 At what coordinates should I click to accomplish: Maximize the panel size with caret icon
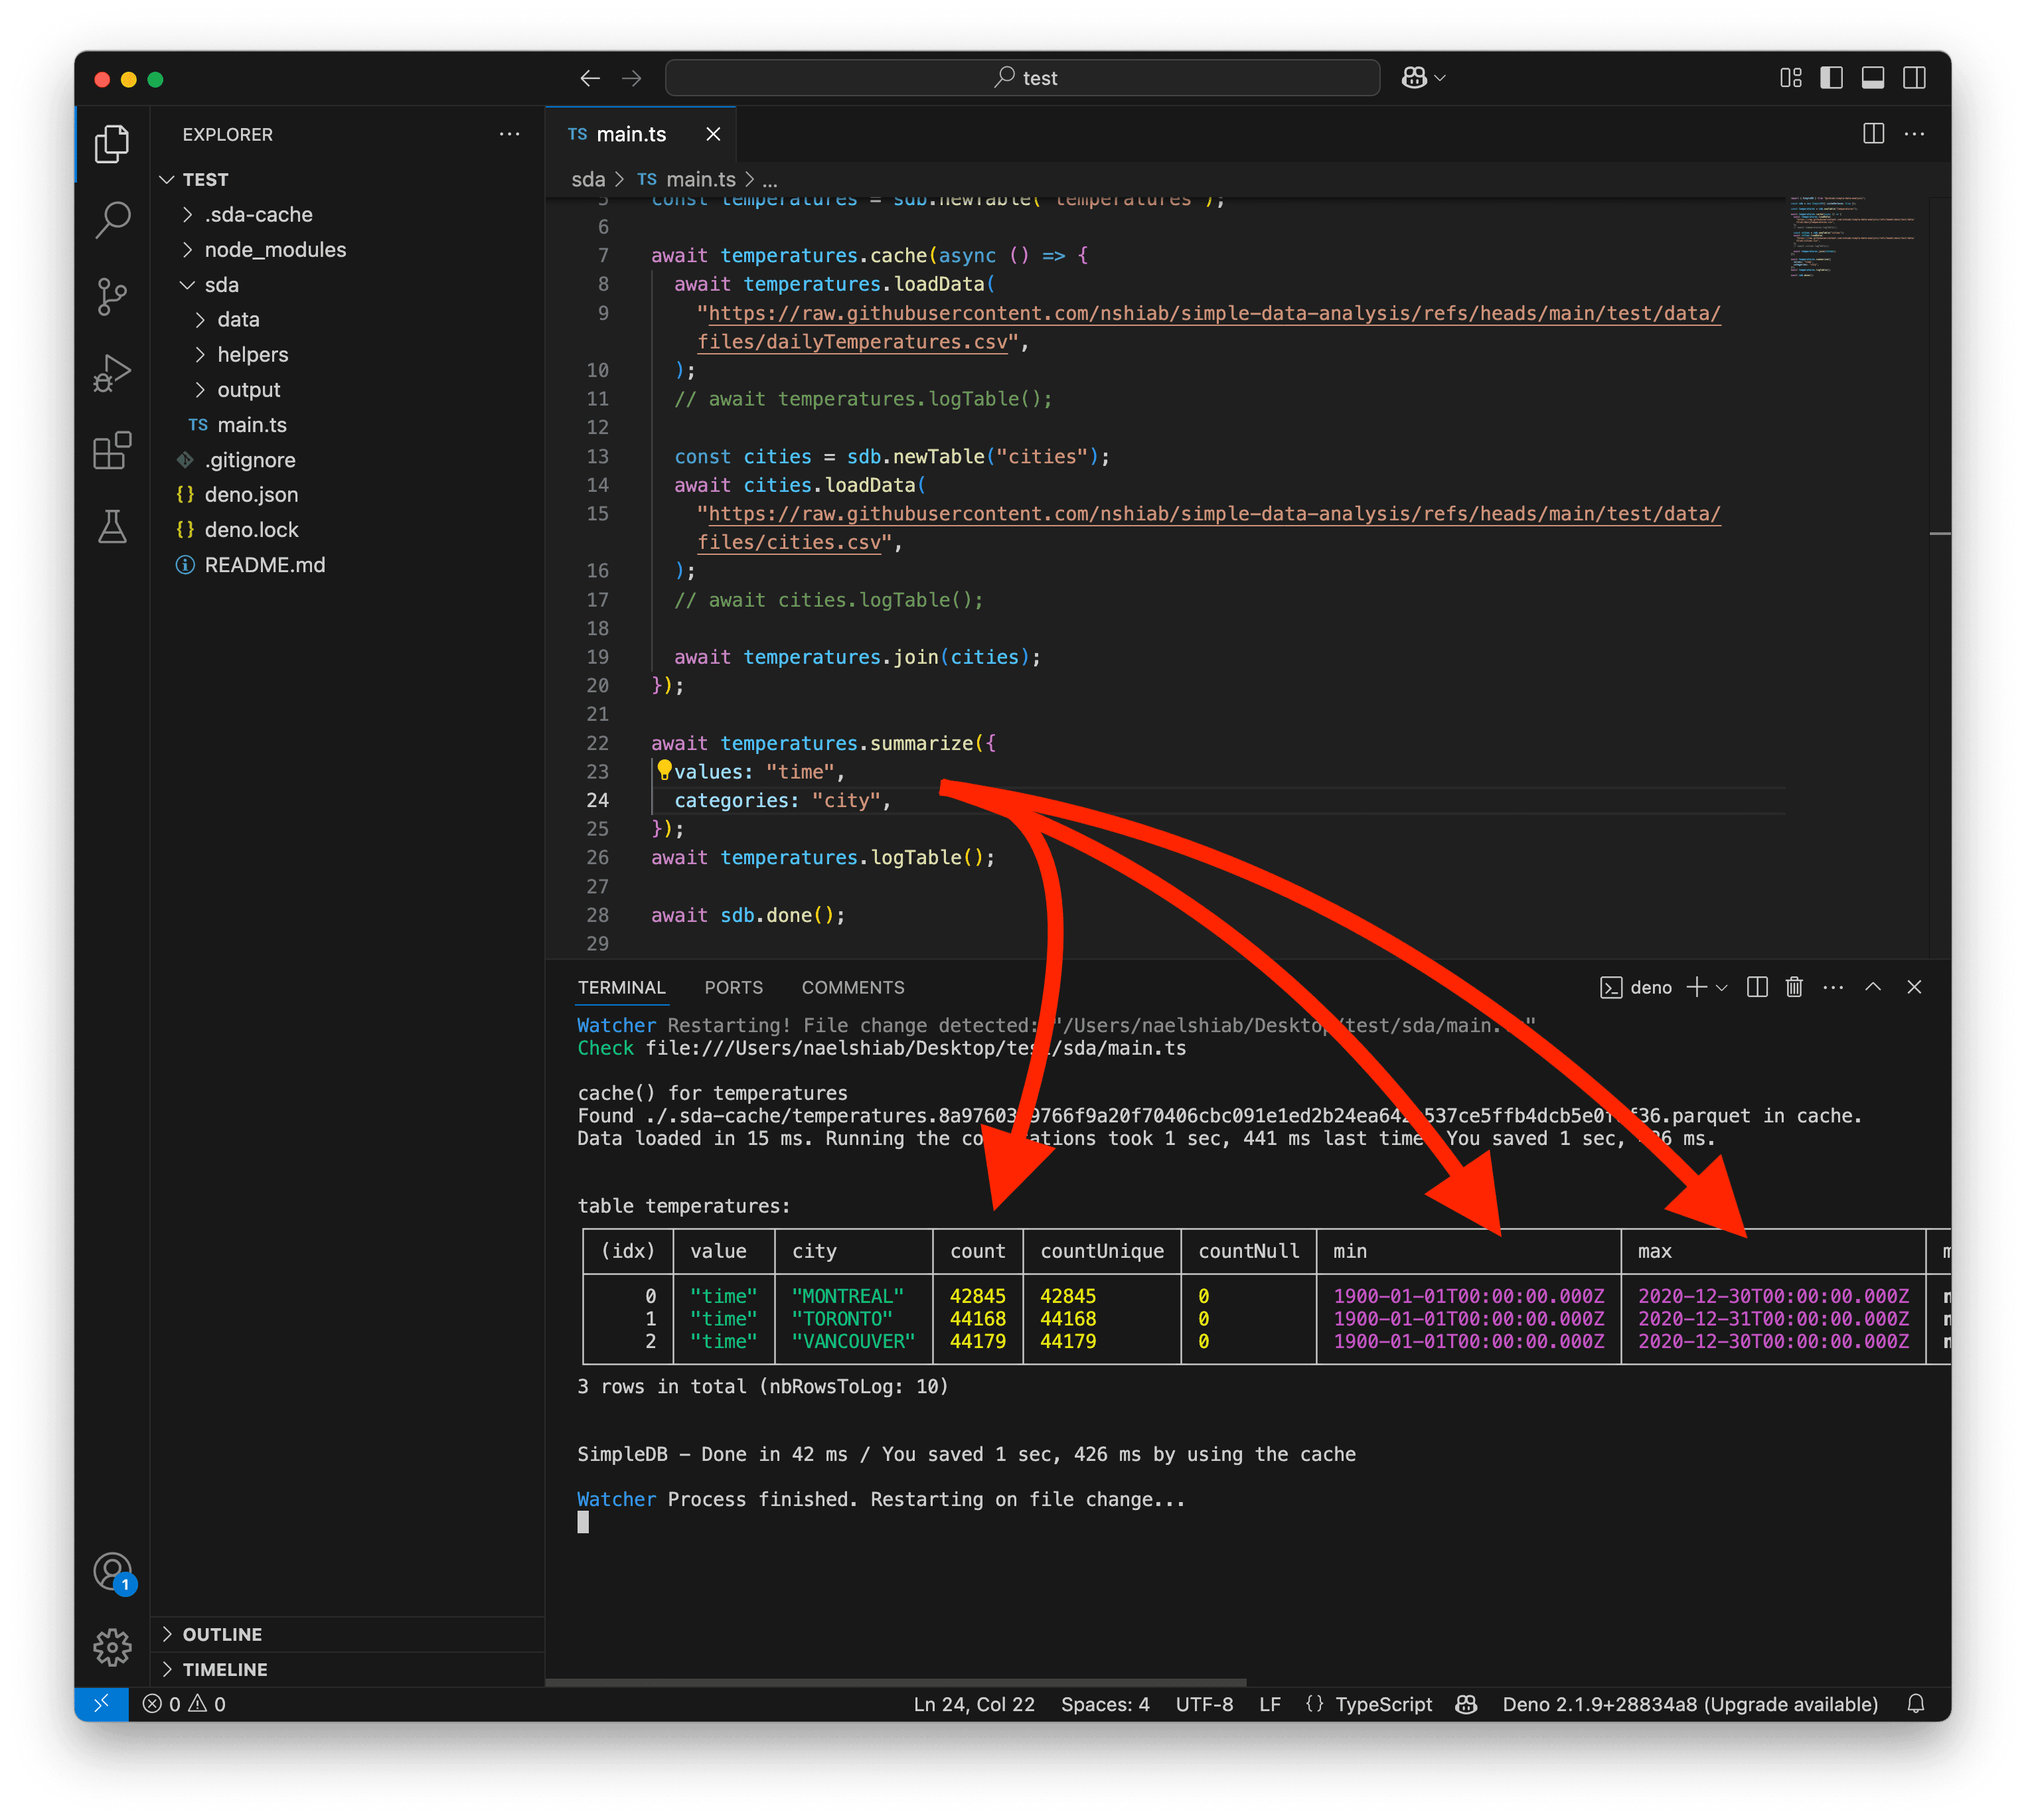click(x=1873, y=987)
